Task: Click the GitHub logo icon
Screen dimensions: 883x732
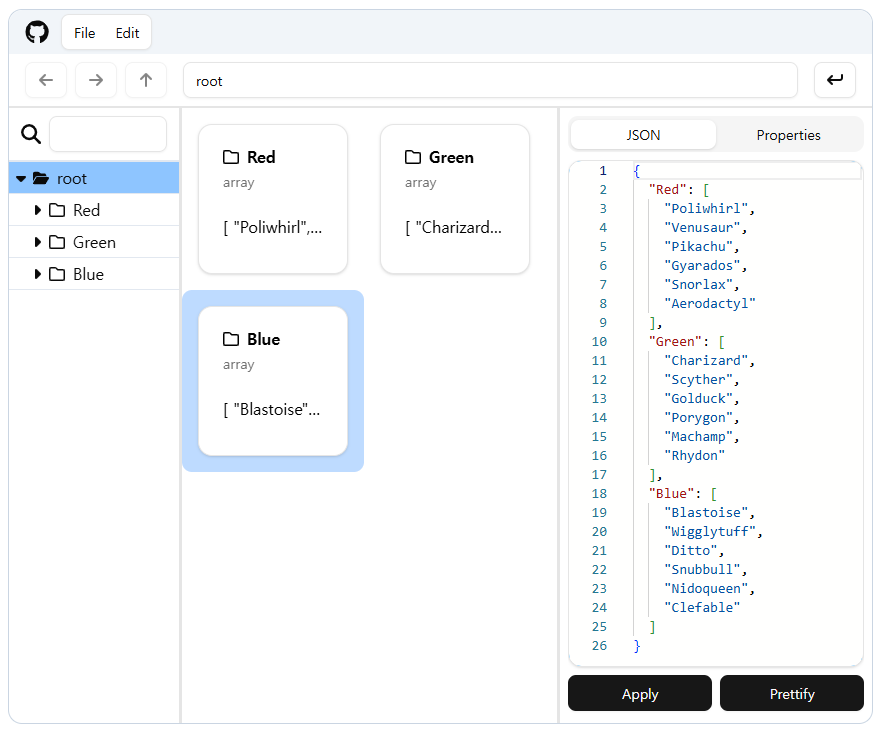Action: coord(36,31)
